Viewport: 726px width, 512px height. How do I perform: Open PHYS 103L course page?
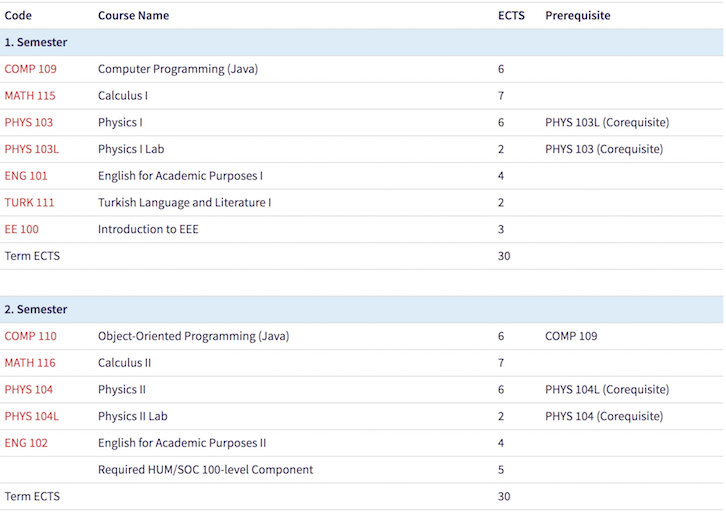32,150
